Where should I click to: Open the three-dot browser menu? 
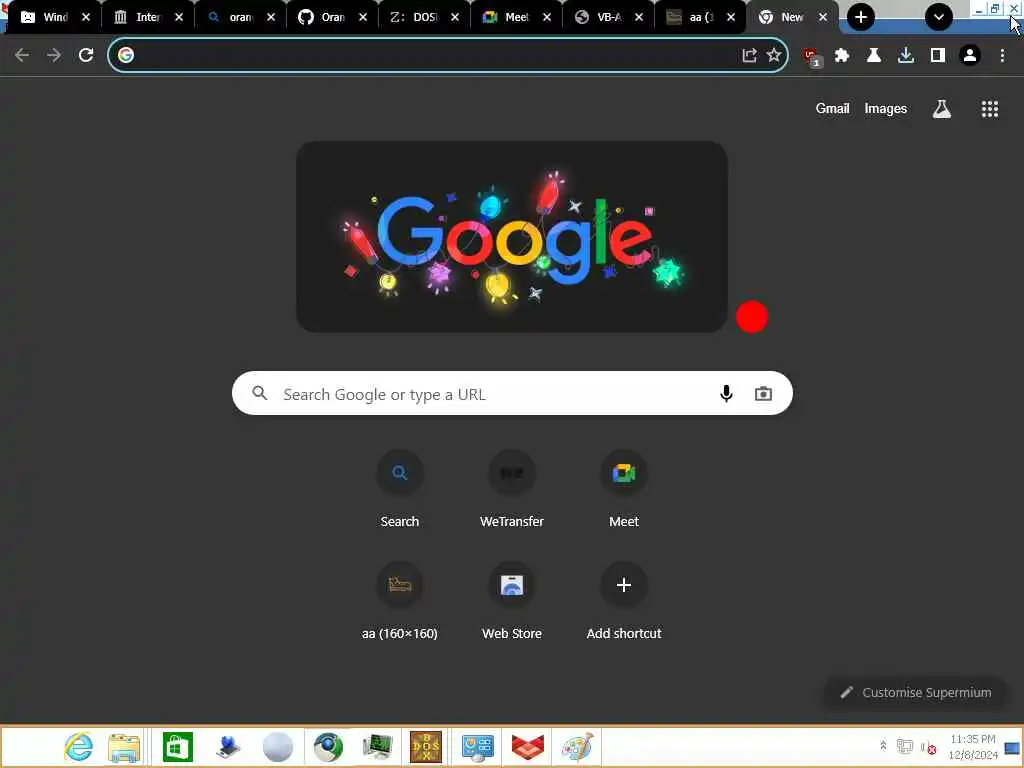pos(1002,56)
